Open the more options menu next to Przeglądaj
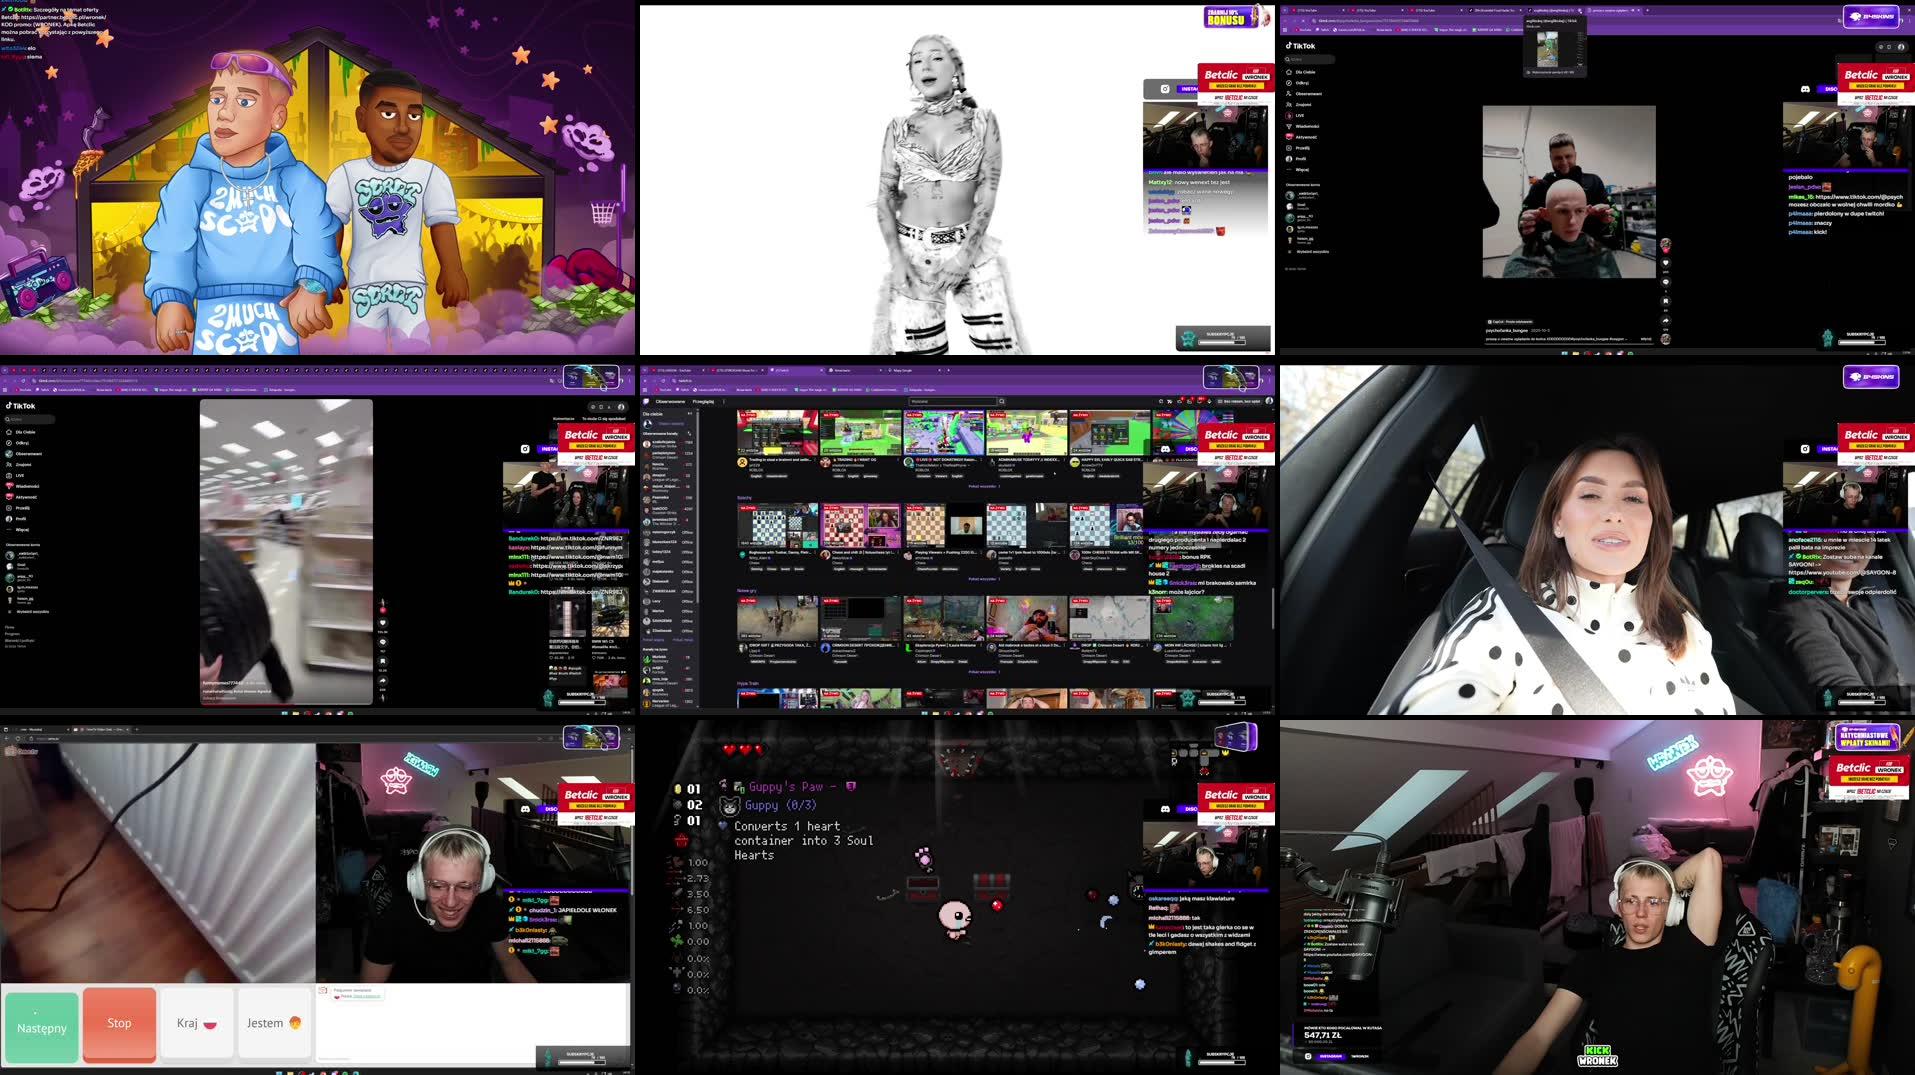The image size is (1915, 1075). pyautogui.click(x=723, y=401)
